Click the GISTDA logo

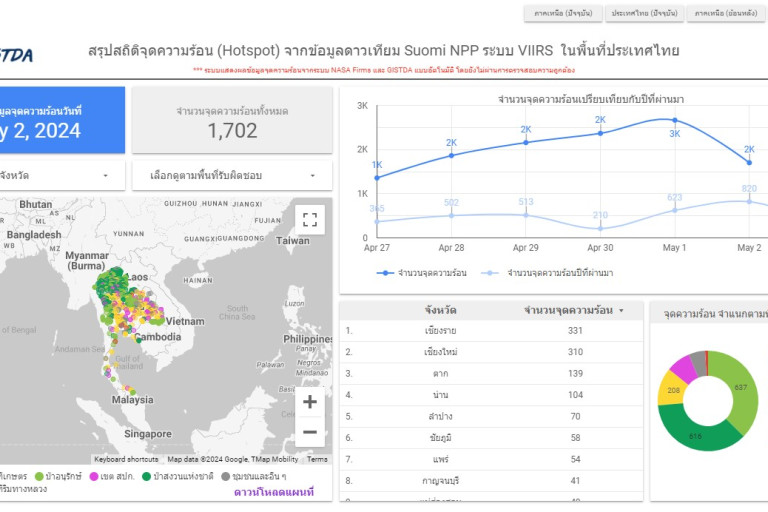(16, 54)
